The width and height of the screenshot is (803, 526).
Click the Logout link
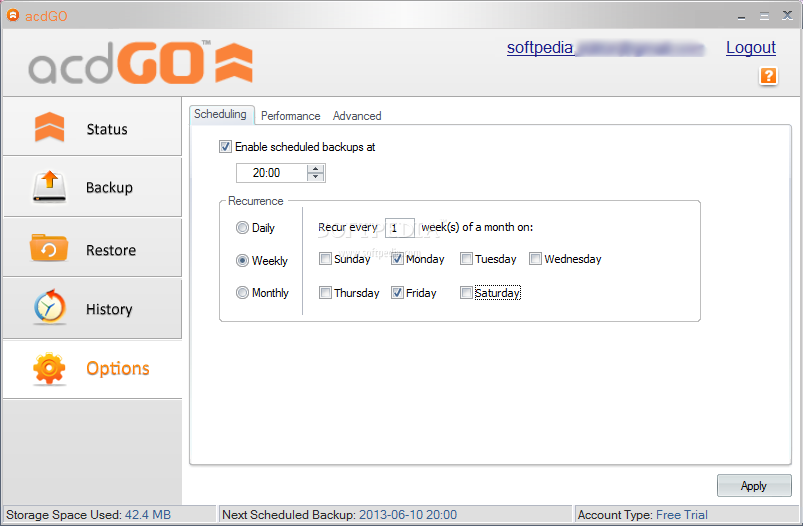pos(751,48)
